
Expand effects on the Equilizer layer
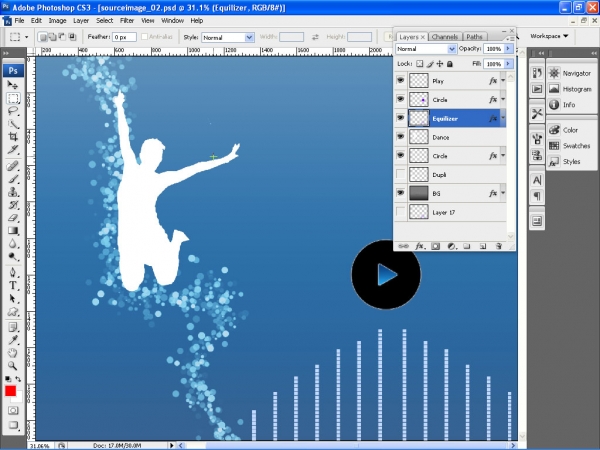tap(503, 118)
